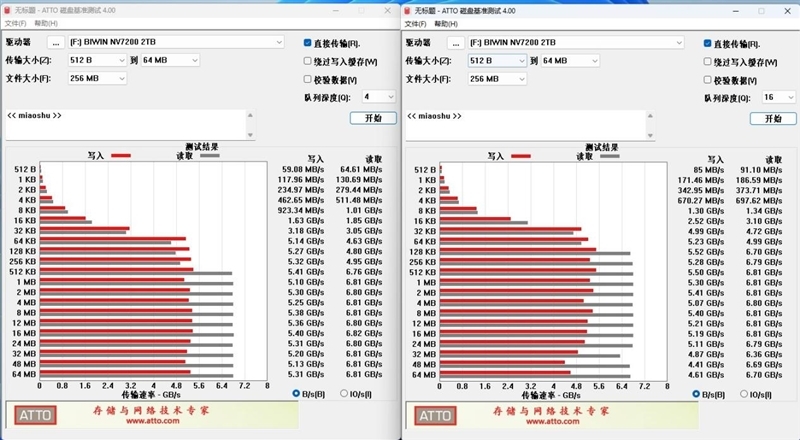800x440 pixels.
Task: Click 6.82 GB/s read value, left window
Action: click(364, 333)
